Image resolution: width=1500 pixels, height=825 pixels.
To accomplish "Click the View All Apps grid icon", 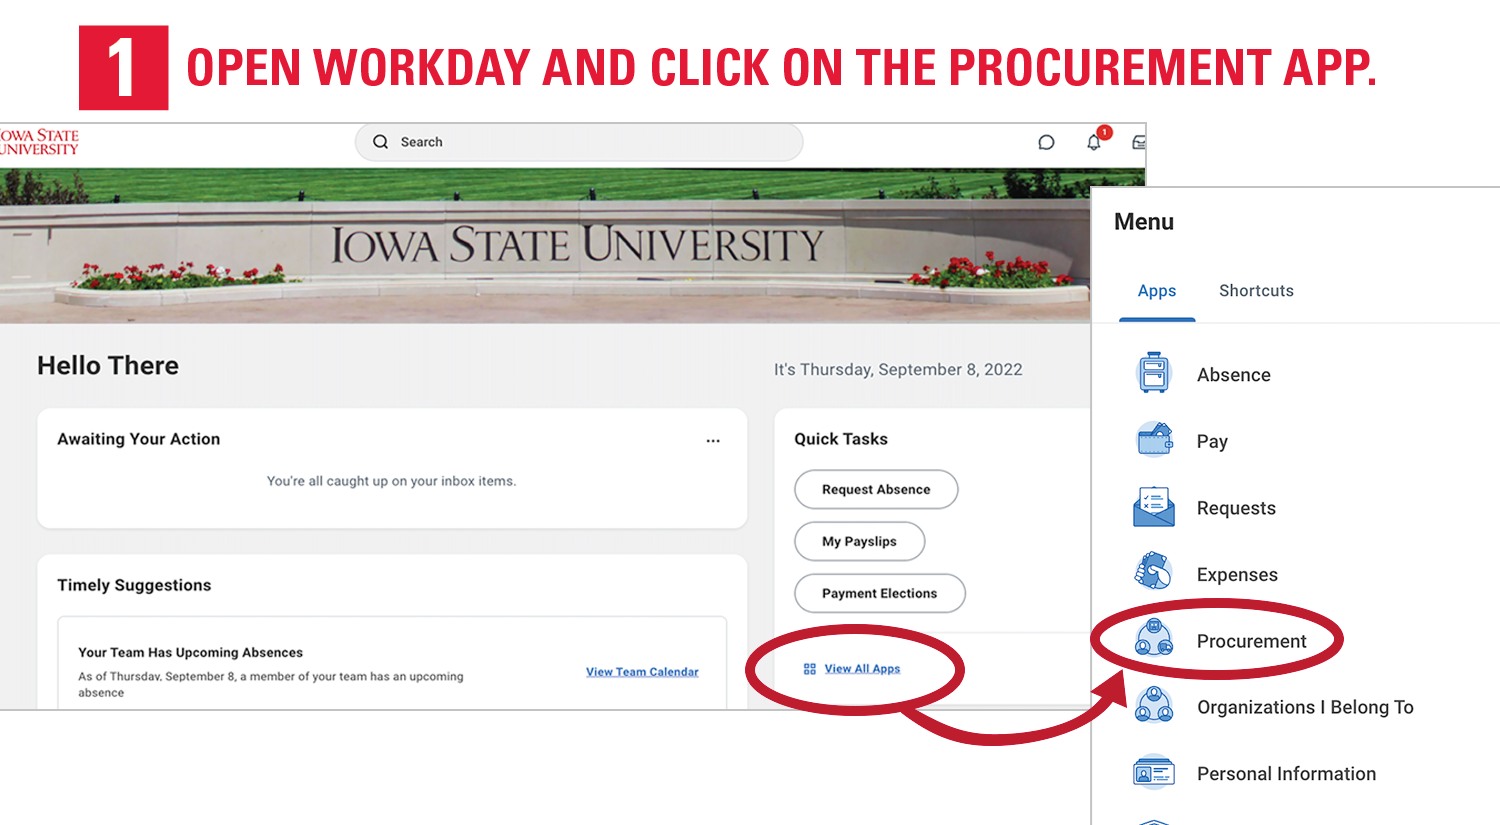I will click(x=810, y=669).
